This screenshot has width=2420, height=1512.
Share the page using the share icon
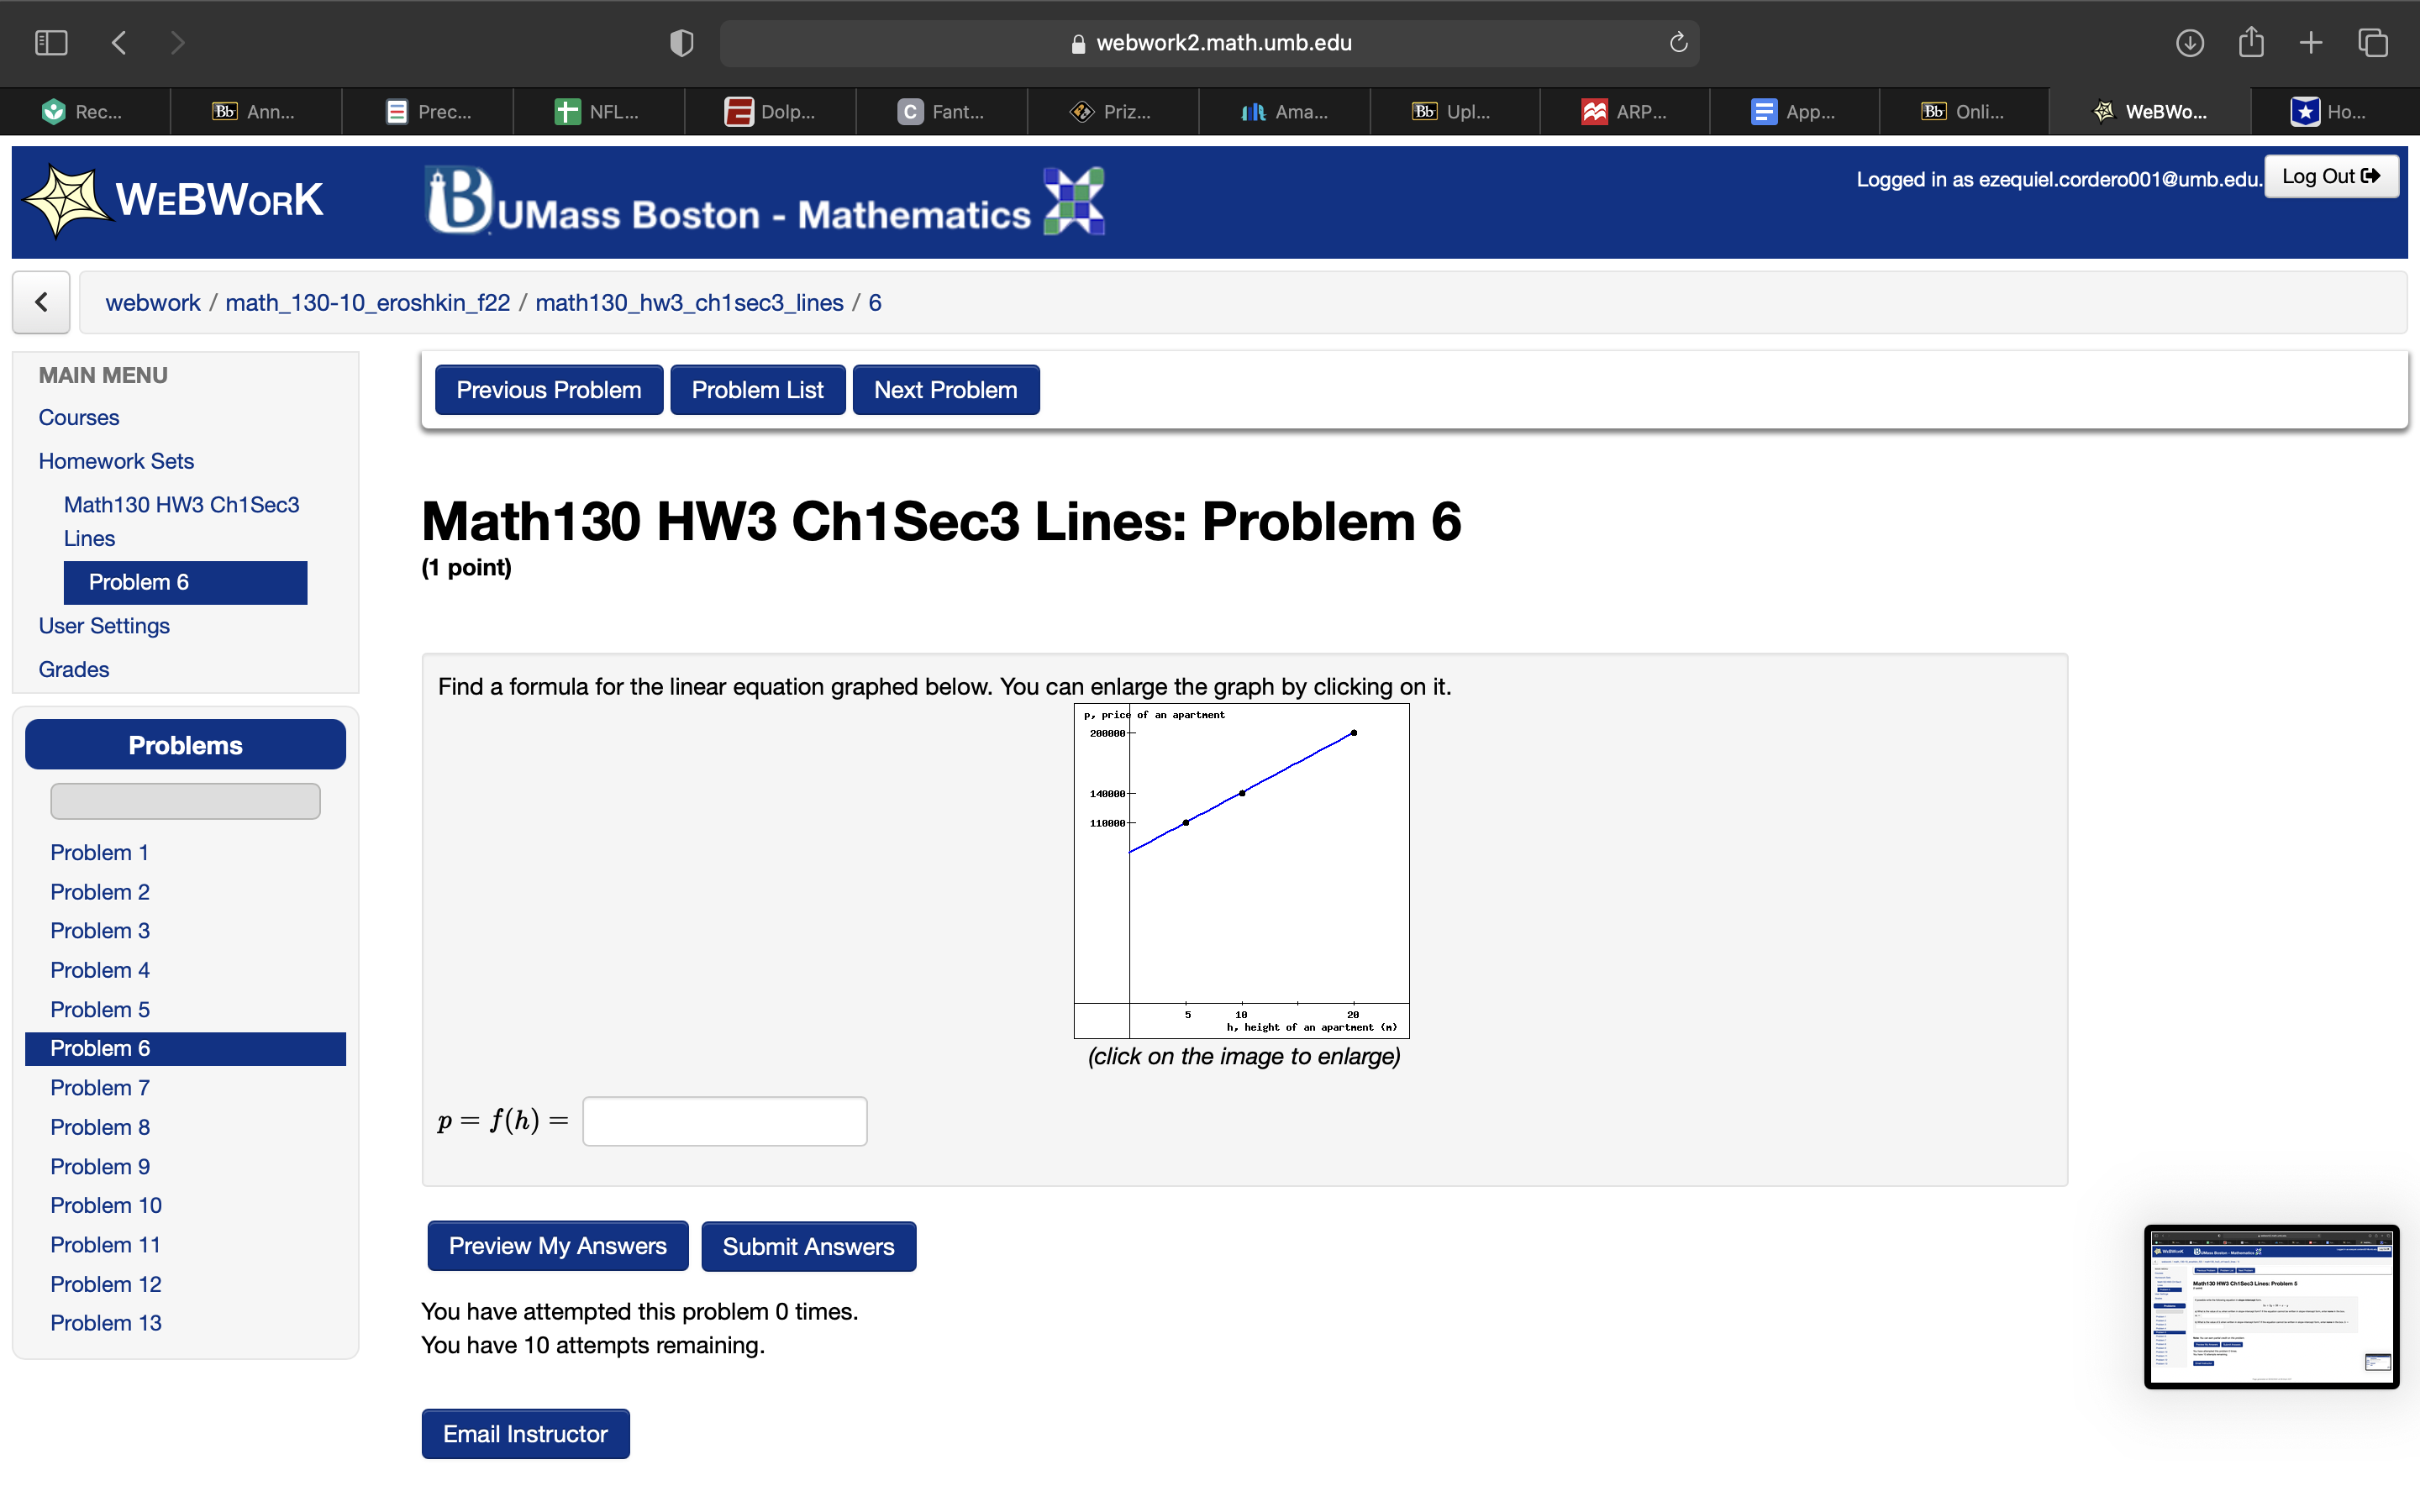pos(2251,42)
